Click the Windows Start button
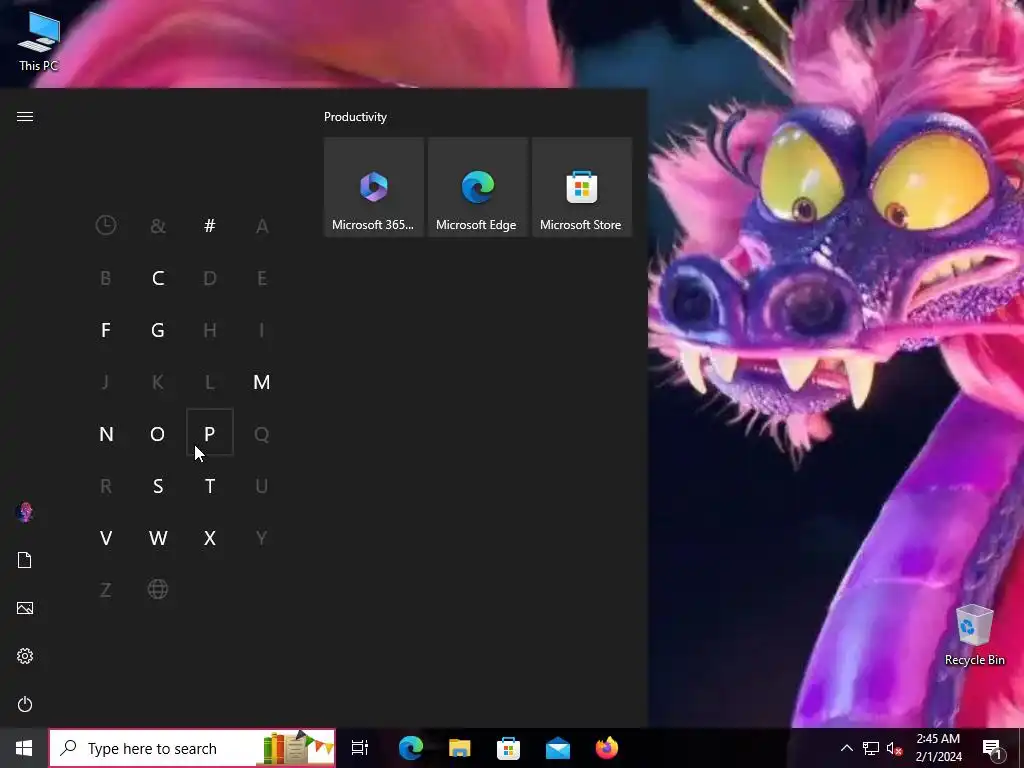The width and height of the screenshot is (1024, 768). click(x=24, y=748)
